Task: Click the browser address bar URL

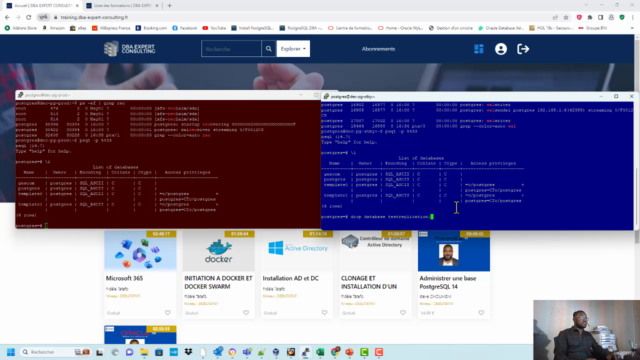Action: (x=94, y=18)
